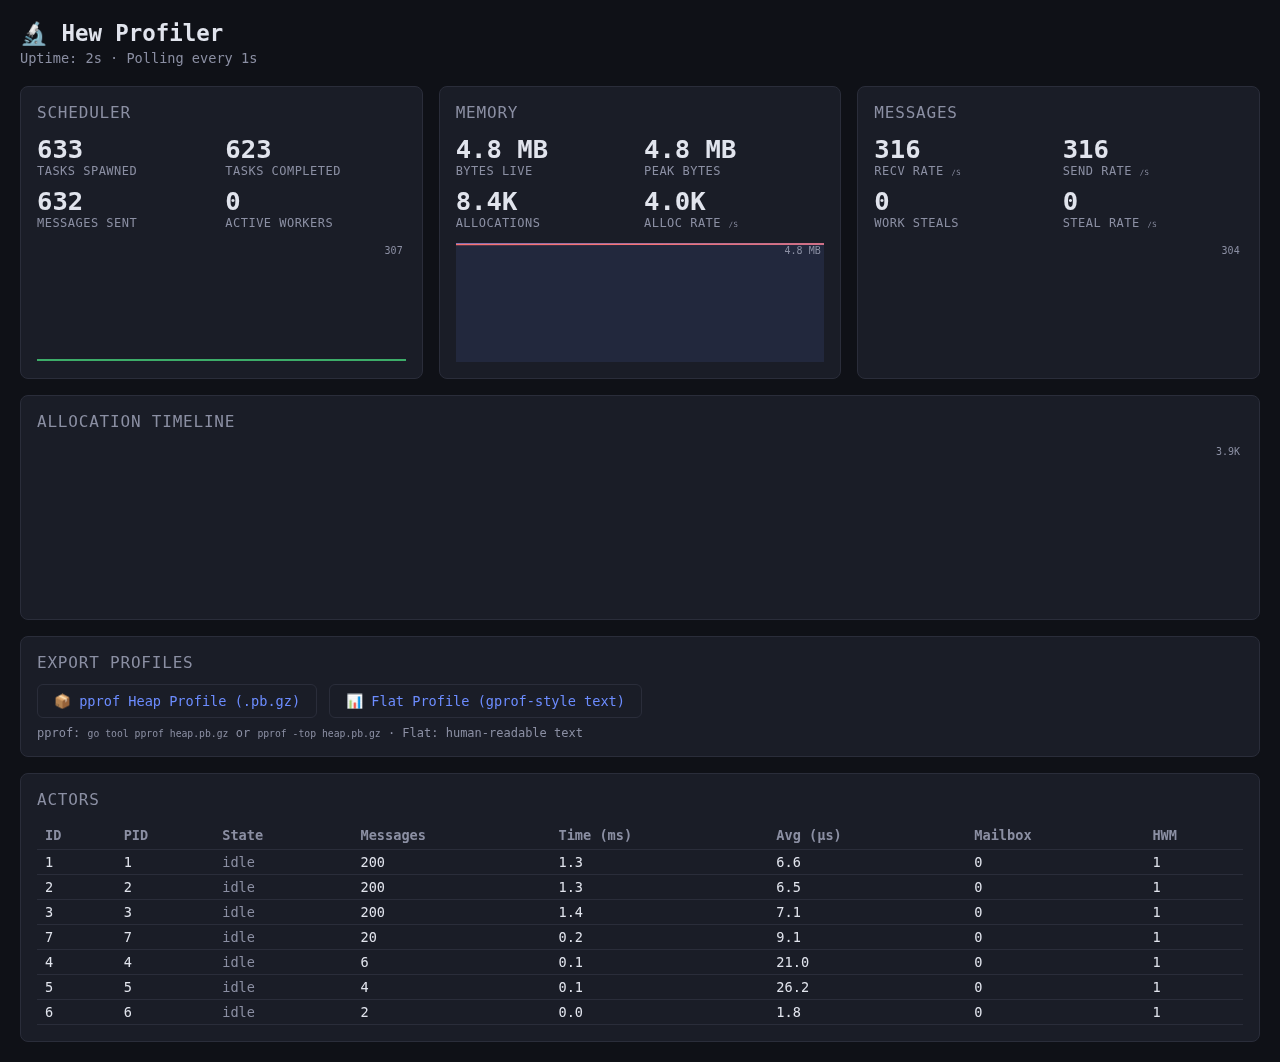Click the Uptime and polling status text
The height and width of the screenshot is (1062, 1280).
tap(138, 58)
